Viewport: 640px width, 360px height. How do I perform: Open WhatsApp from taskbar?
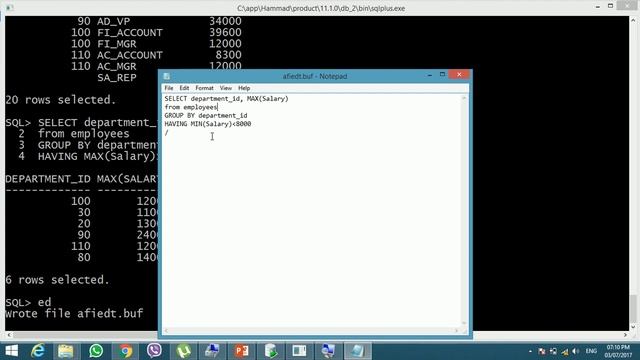click(x=96, y=351)
